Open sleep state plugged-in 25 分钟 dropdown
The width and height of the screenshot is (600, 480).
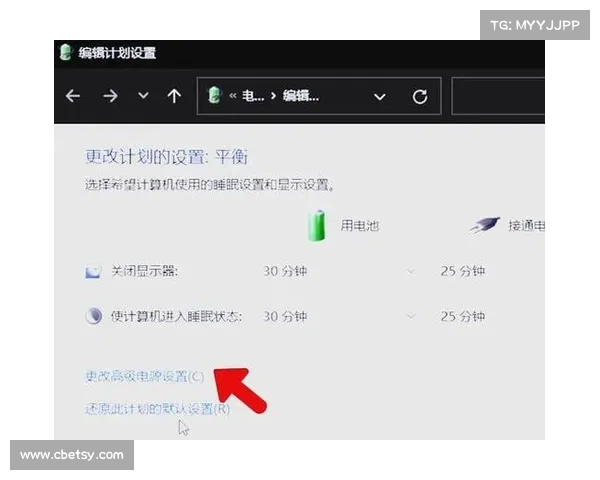(x=463, y=317)
